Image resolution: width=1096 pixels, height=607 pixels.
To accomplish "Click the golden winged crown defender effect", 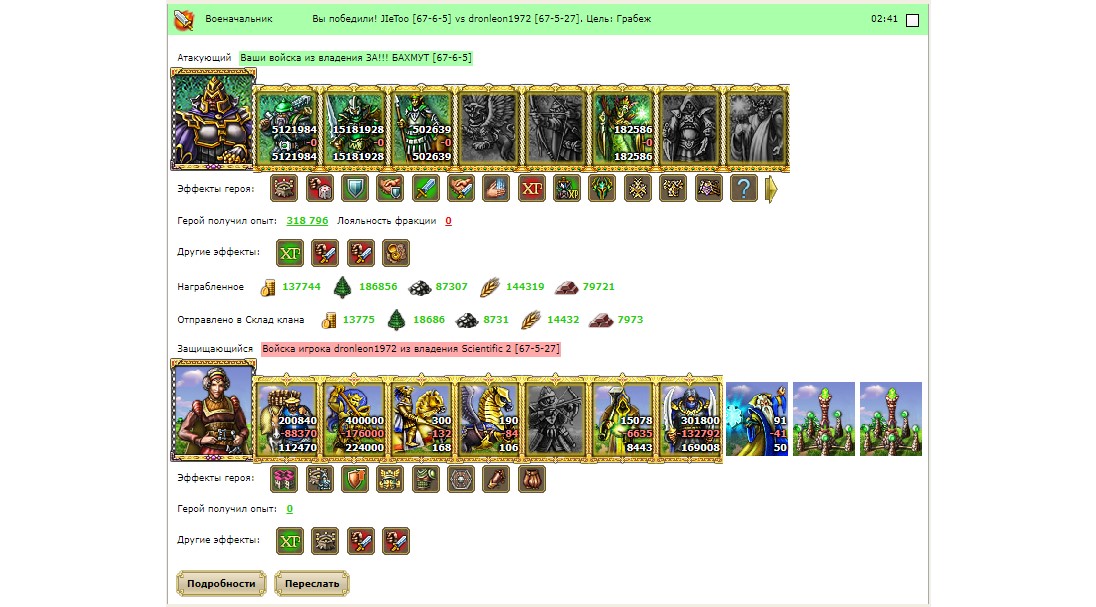I will coord(390,479).
